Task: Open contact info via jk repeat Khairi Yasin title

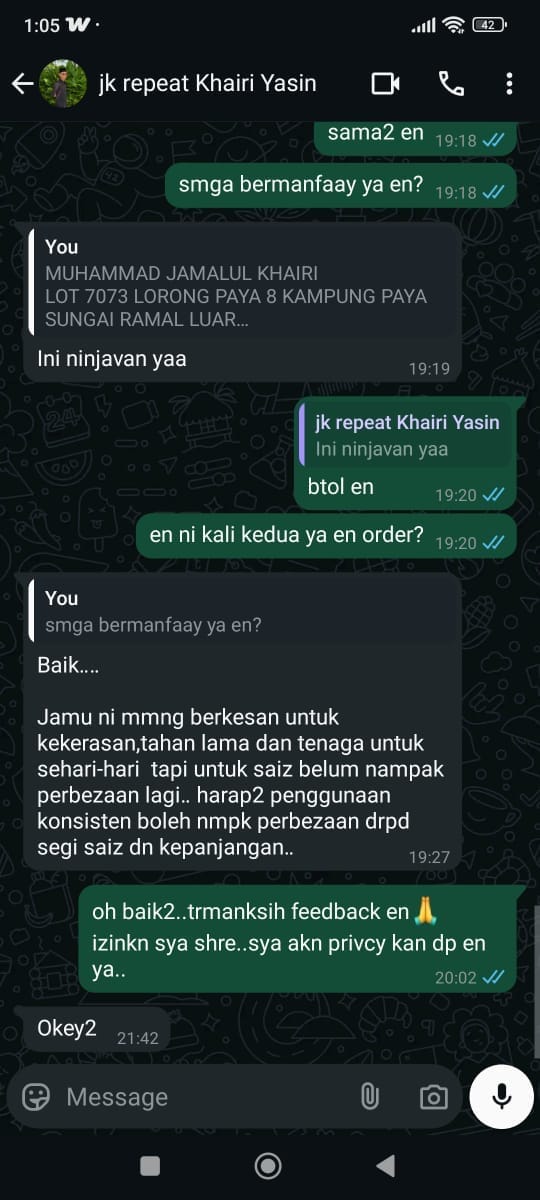Action: coord(207,84)
